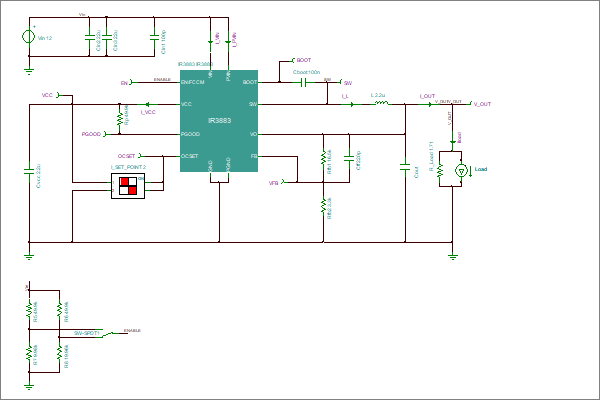Select resistor R5 symbol
Image resolution: width=600 pixels, height=400 pixels.
pyautogui.click(x=29, y=309)
